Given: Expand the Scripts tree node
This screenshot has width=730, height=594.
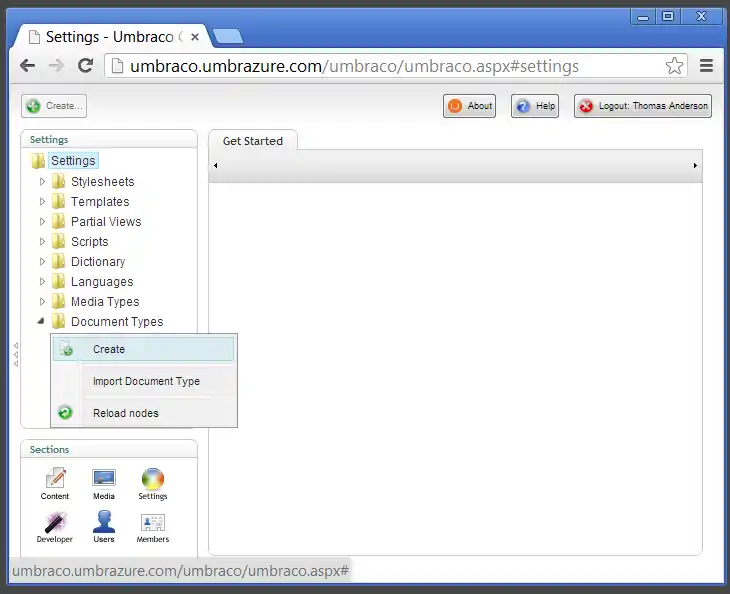Looking at the screenshot, I should click(x=42, y=241).
